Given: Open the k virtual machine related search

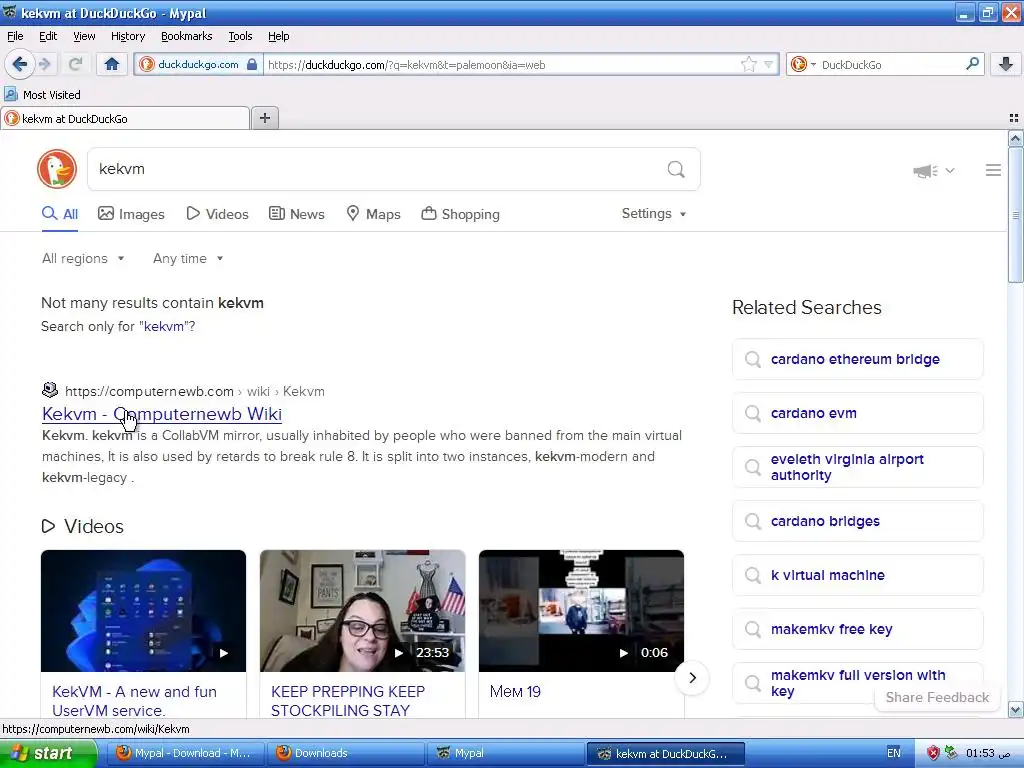Looking at the screenshot, I should click(x=857, y=575).
